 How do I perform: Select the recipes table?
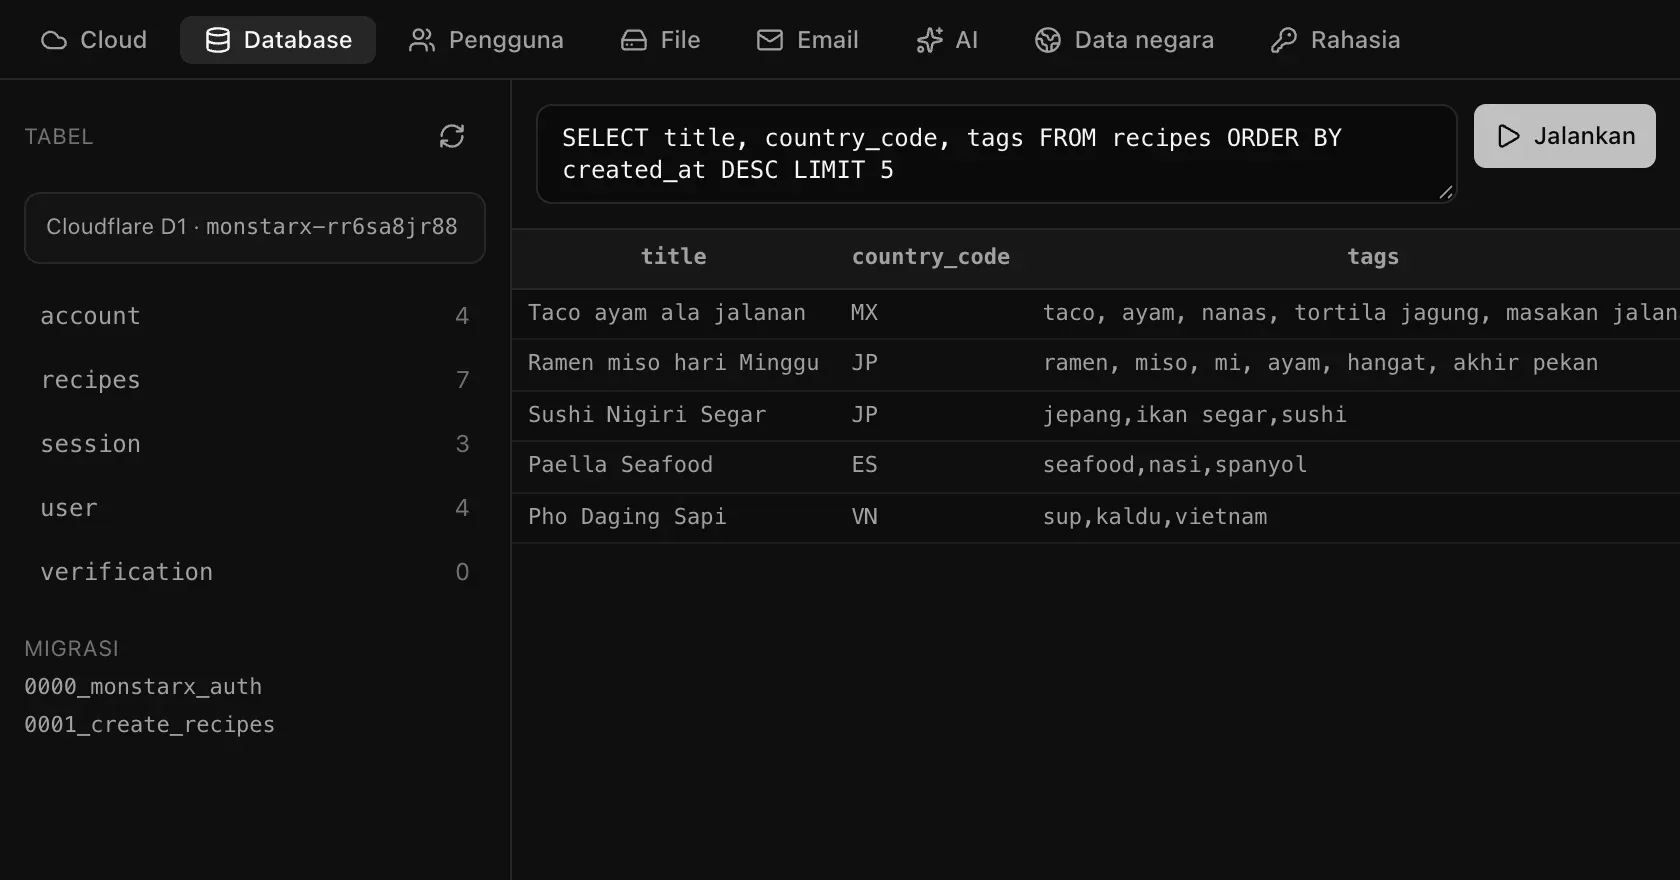pyautogui.click(x=255, y=380)
